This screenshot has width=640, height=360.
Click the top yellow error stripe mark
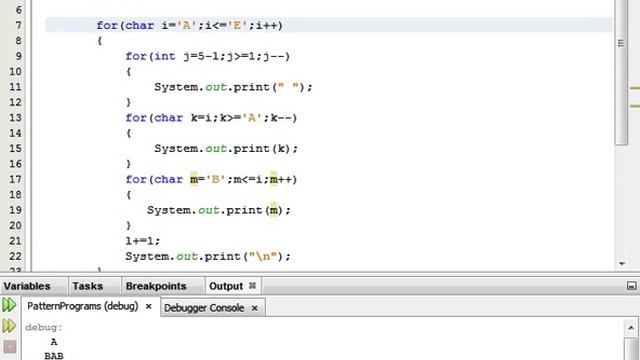[x=635, y=88]
